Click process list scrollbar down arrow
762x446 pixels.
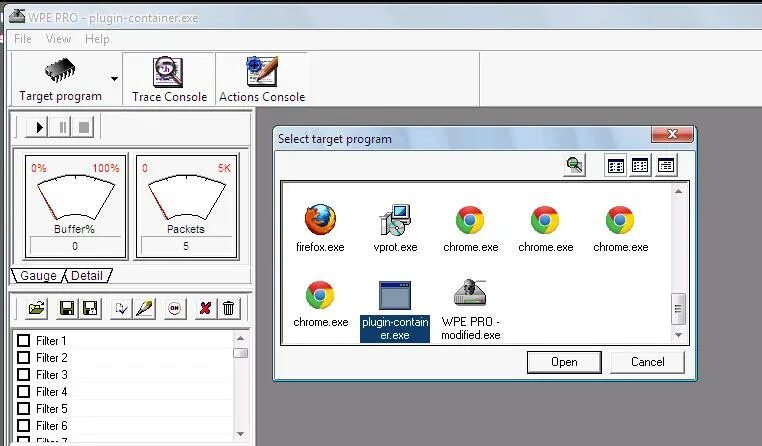pyautogui.click(x=678, y=335)
